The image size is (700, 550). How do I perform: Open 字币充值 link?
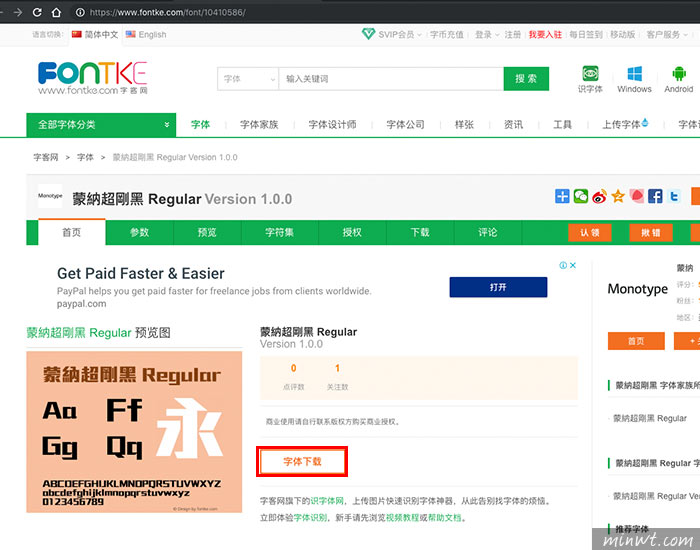(x=446, y=34)
